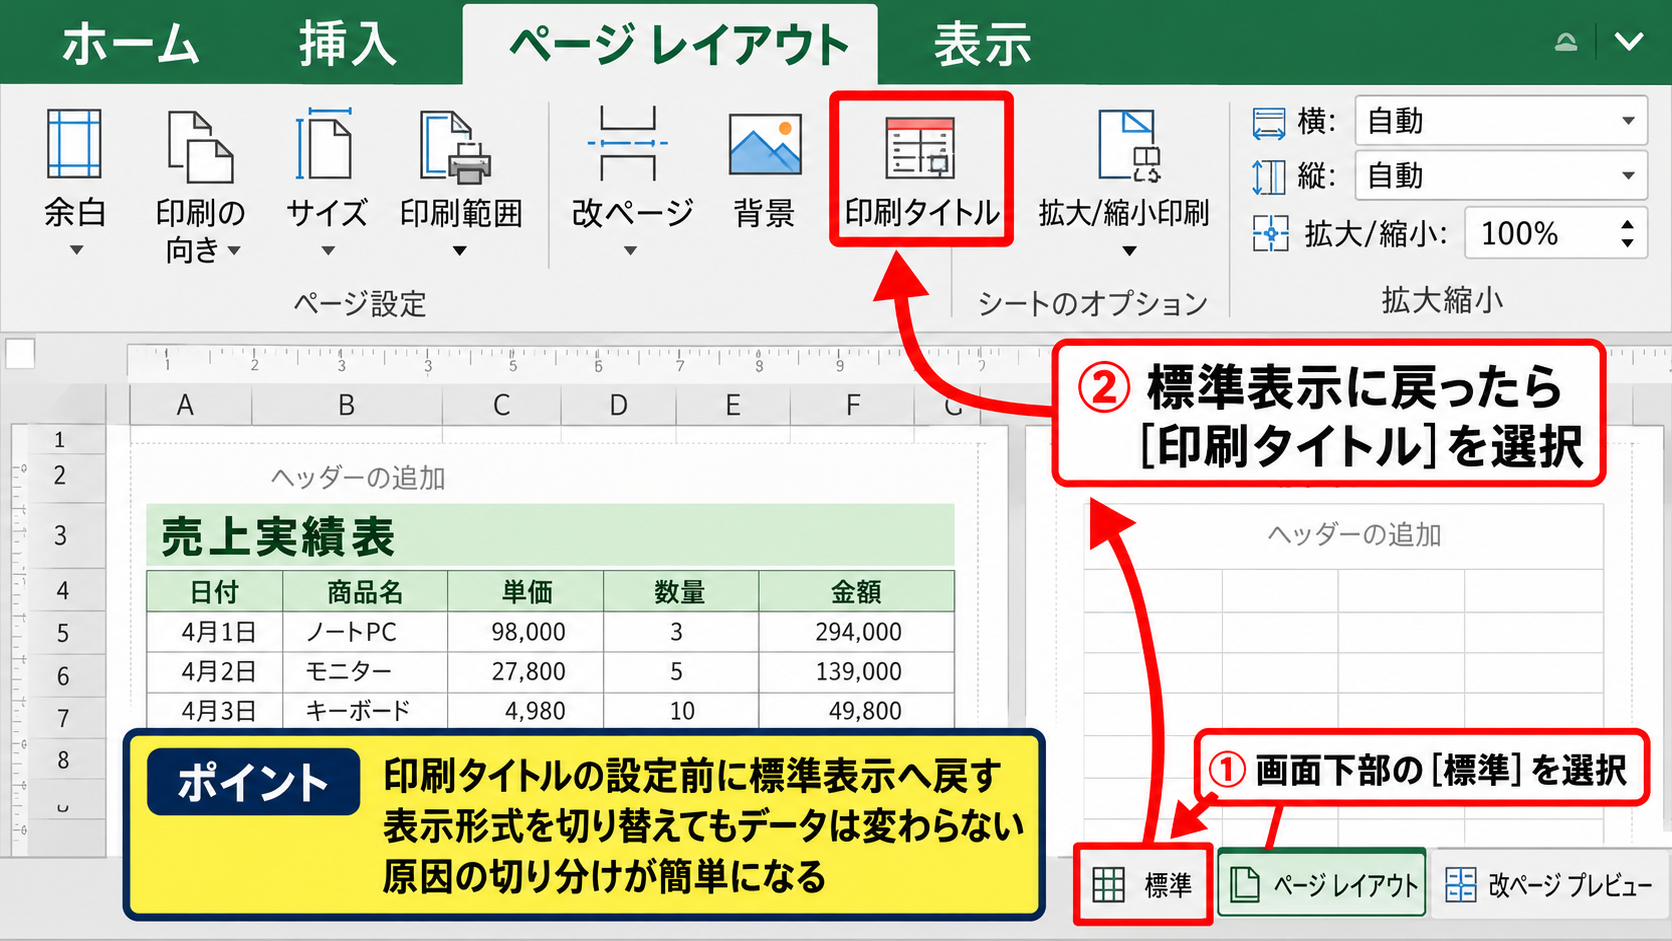Click the 背景 background picture icon

(x=765, y=145)
